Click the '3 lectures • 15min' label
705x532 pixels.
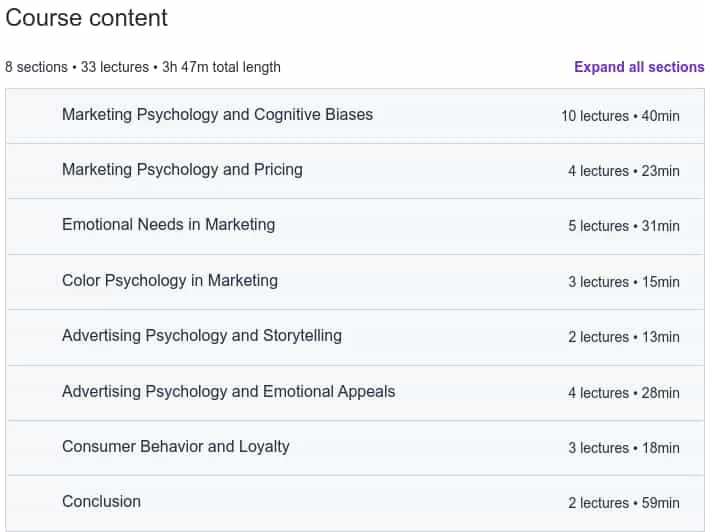click(x=624, y=282)
